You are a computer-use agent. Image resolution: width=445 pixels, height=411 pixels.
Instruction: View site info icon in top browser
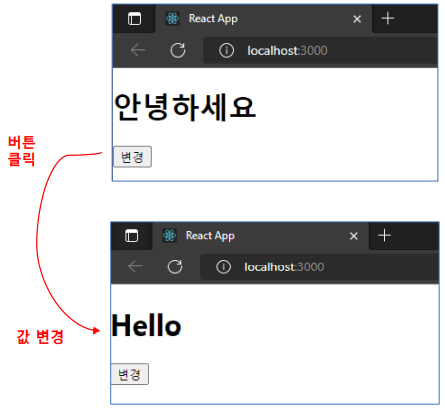226,51
